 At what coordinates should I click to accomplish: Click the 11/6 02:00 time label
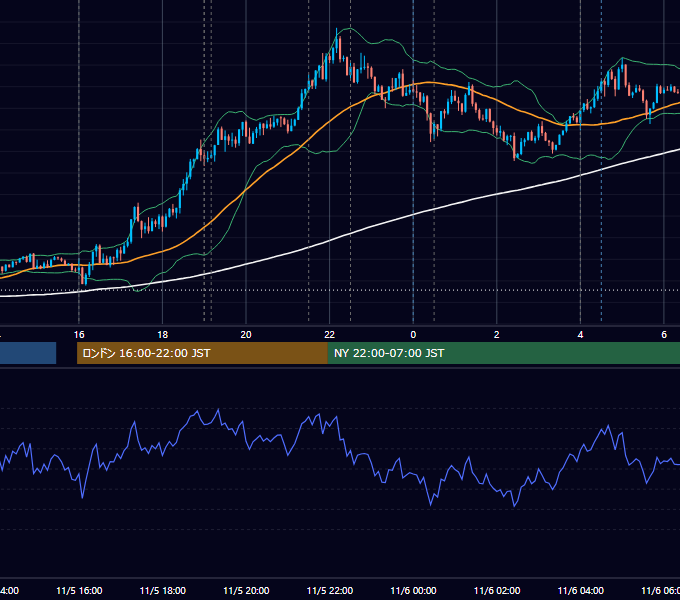click(x=497, y=590)
